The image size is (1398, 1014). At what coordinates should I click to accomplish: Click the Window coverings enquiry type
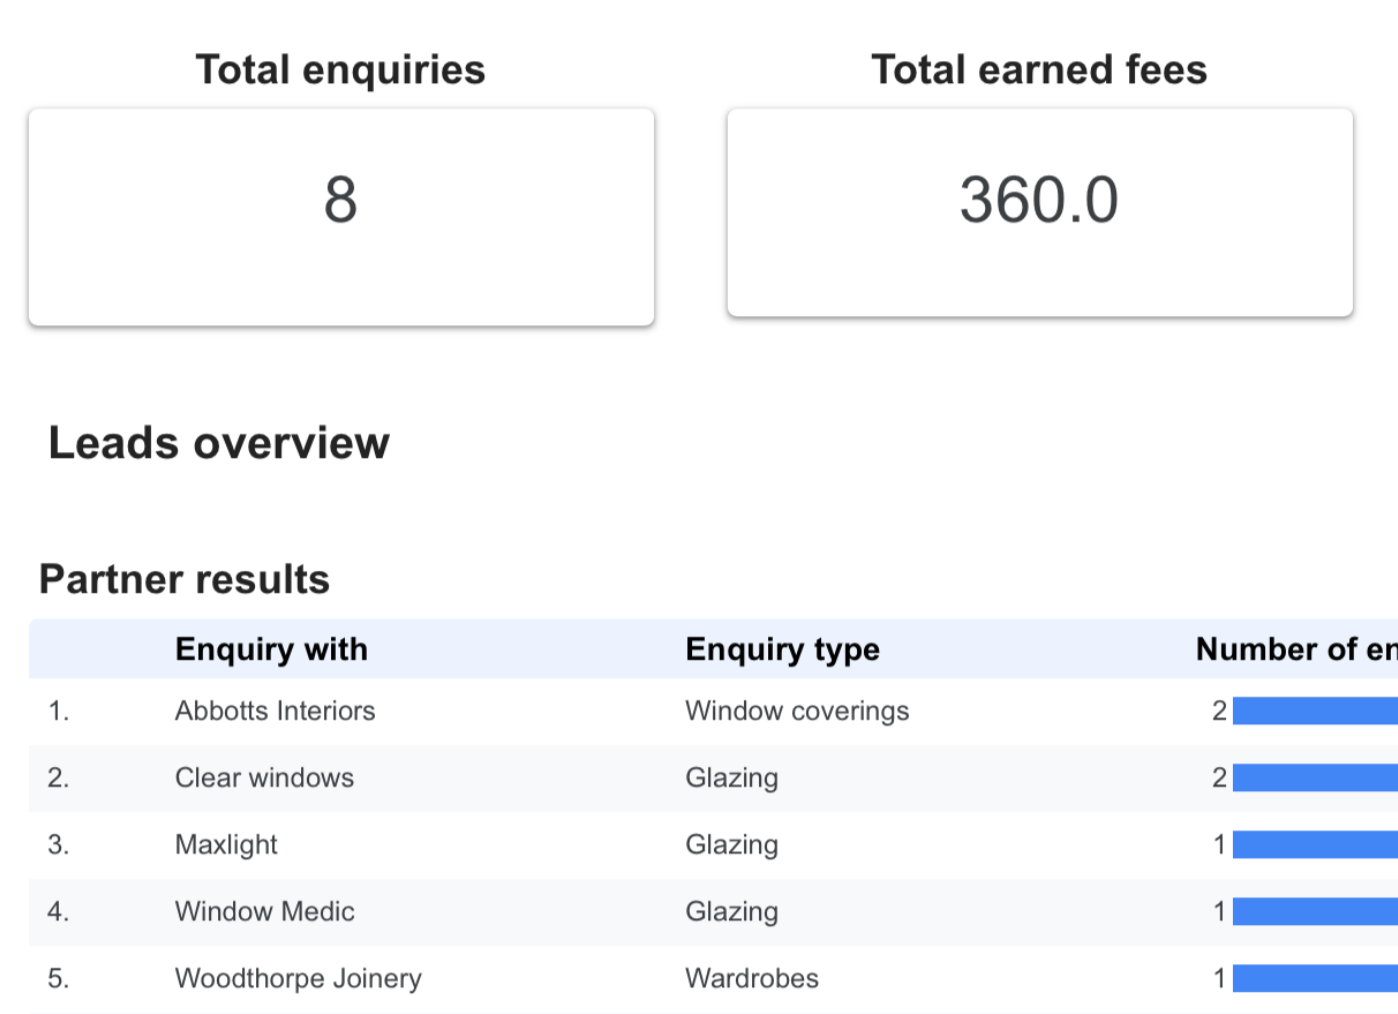tap(797, 711)
